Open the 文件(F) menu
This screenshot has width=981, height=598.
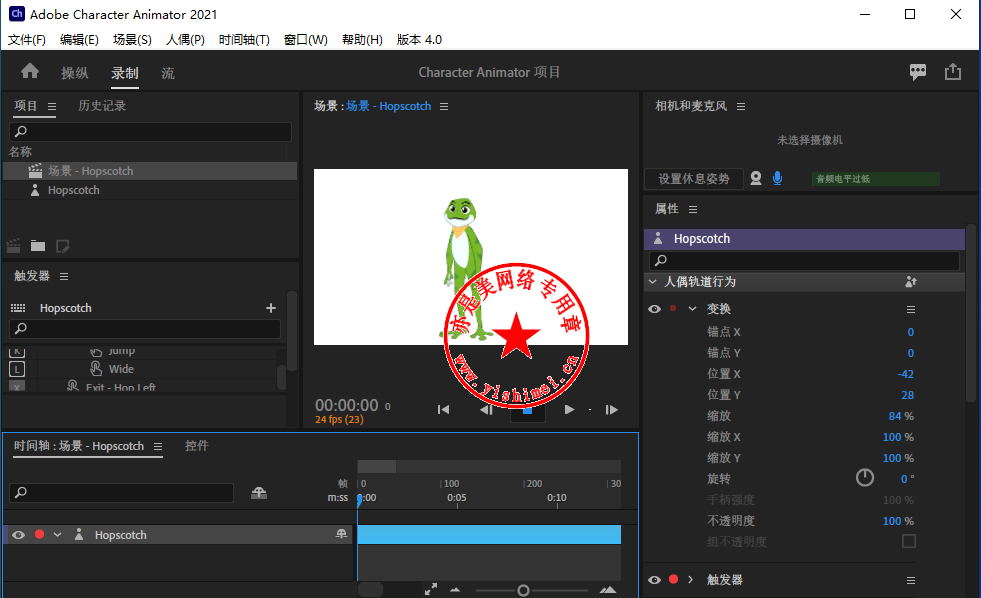[x=27, y=40]
